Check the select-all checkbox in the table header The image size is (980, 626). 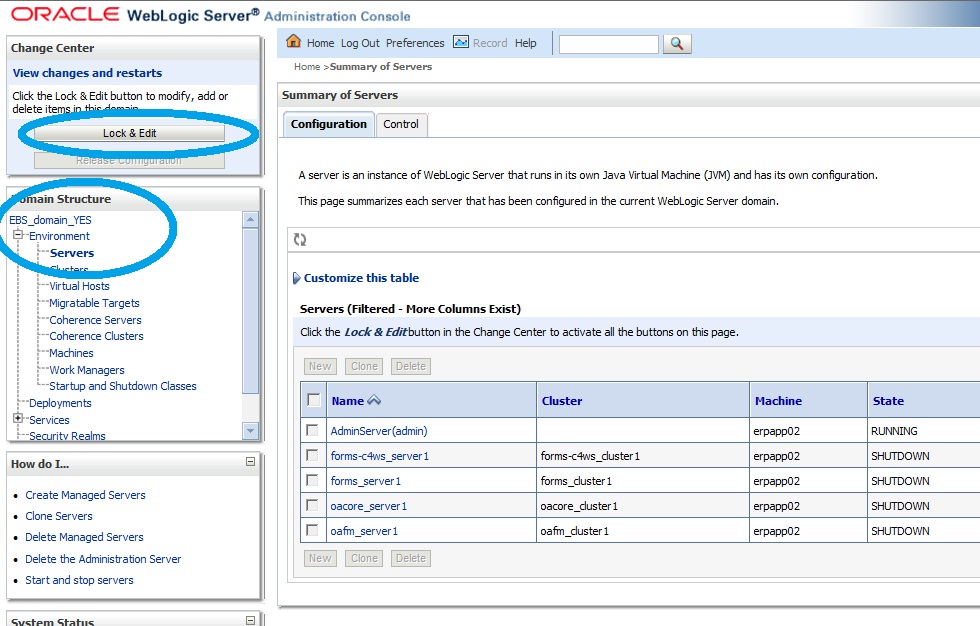click(x=313, y=399)
